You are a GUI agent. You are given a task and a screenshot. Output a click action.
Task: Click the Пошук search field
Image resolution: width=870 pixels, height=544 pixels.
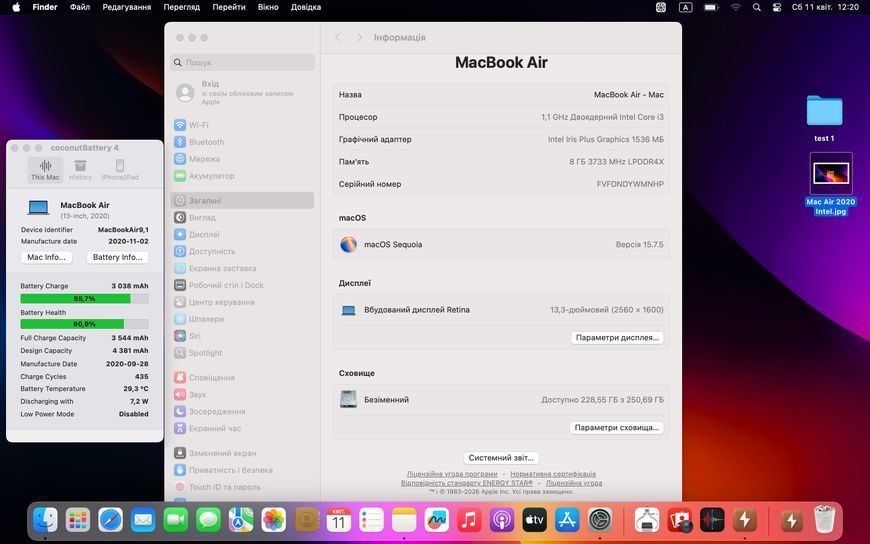pyautogui.click(x=242, y=62)
